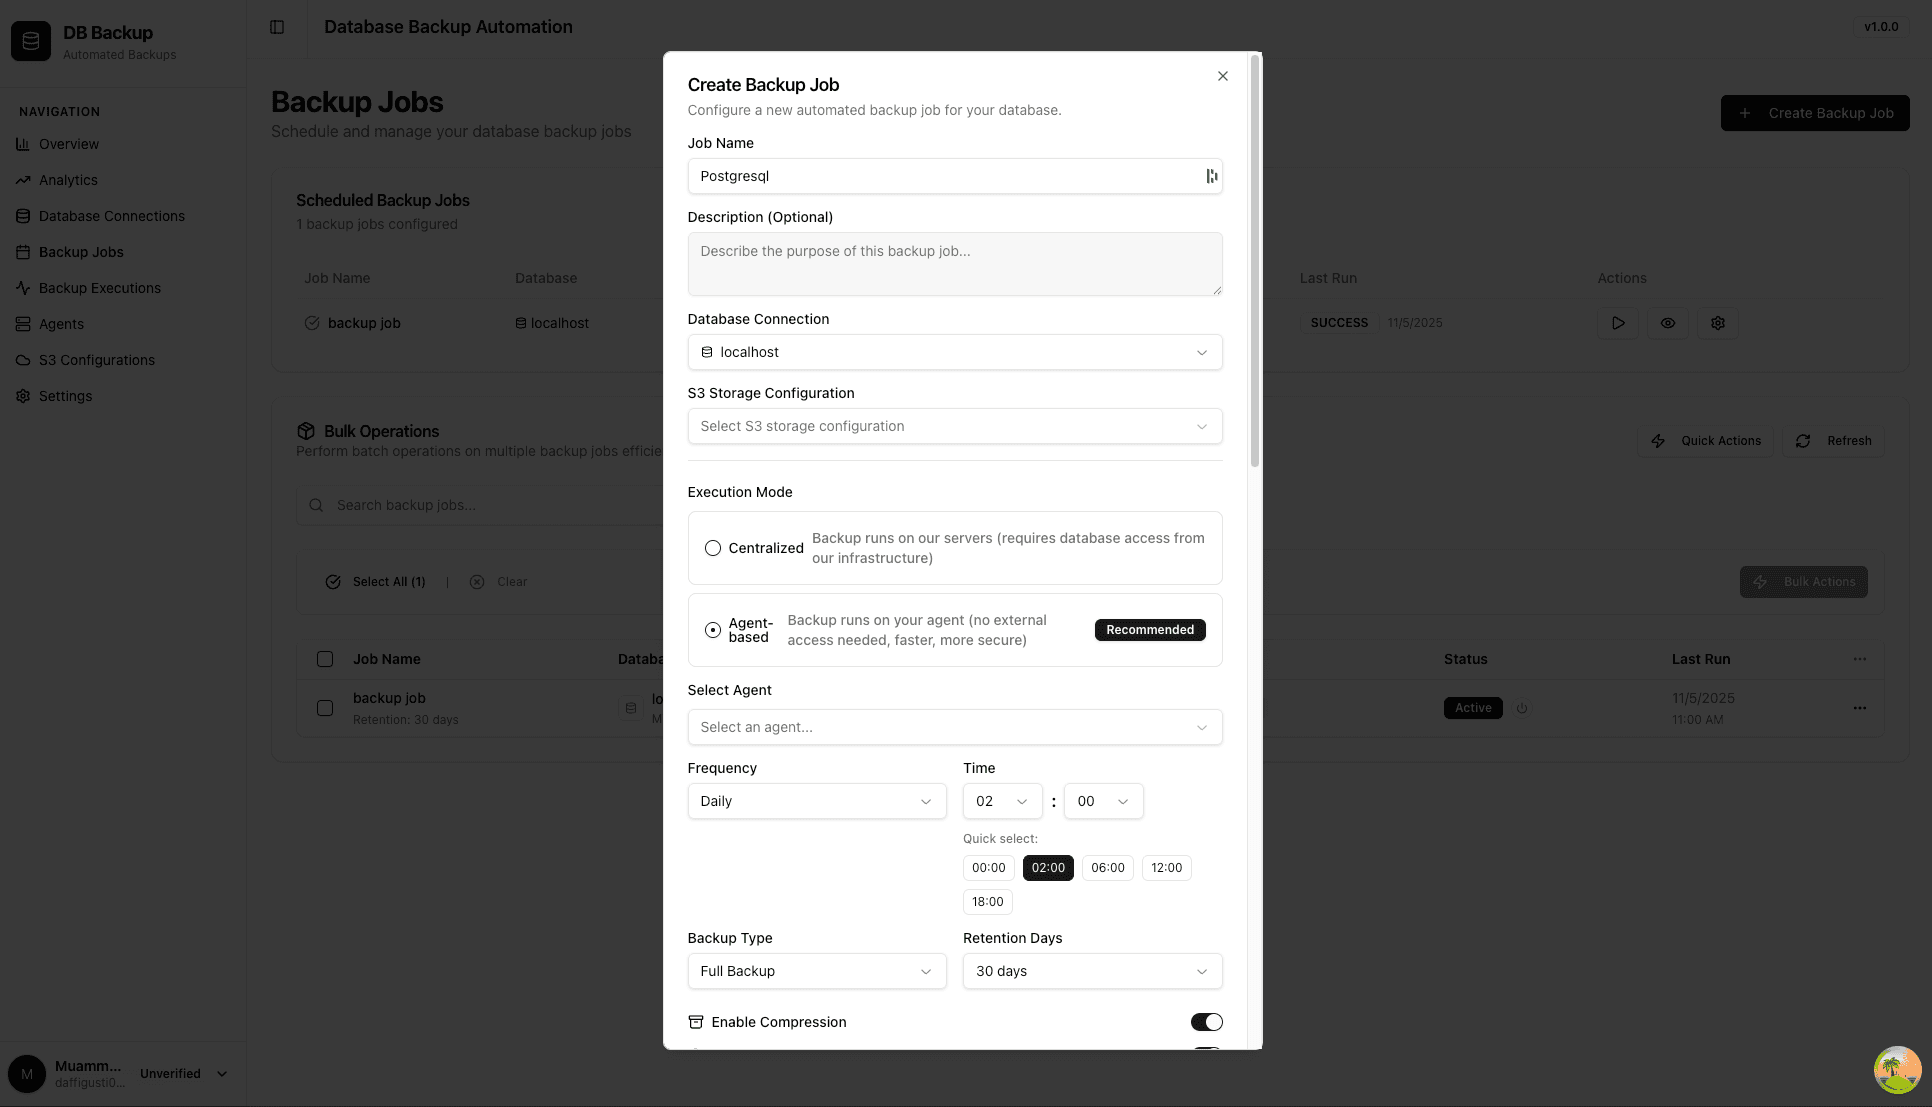Open the S3 Storage Configuration dropdown

coord(954,426)
